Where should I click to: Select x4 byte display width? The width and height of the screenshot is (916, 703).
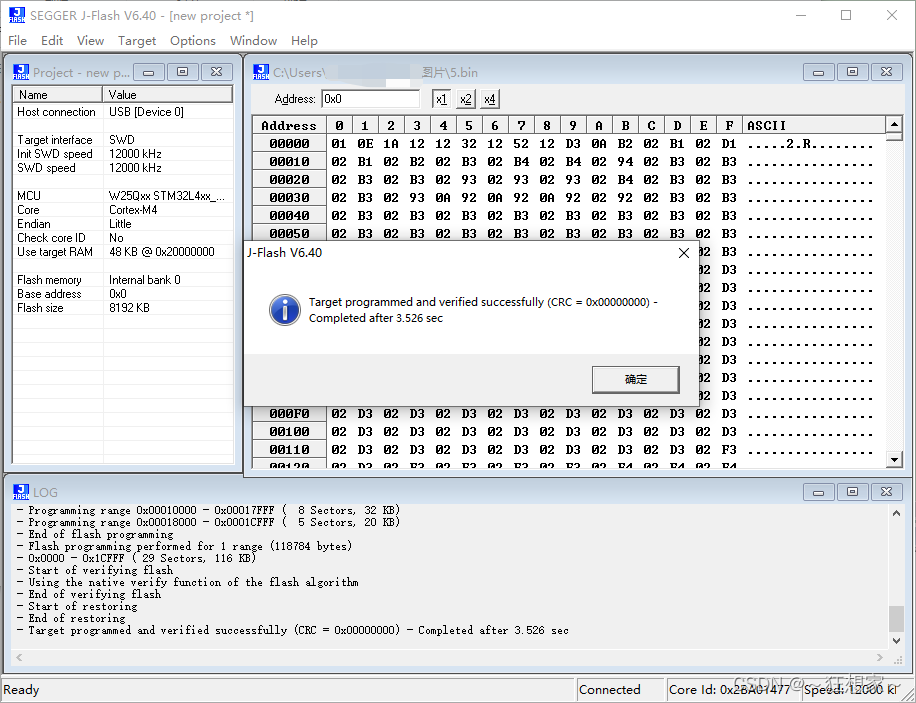[x=490, y=99]
